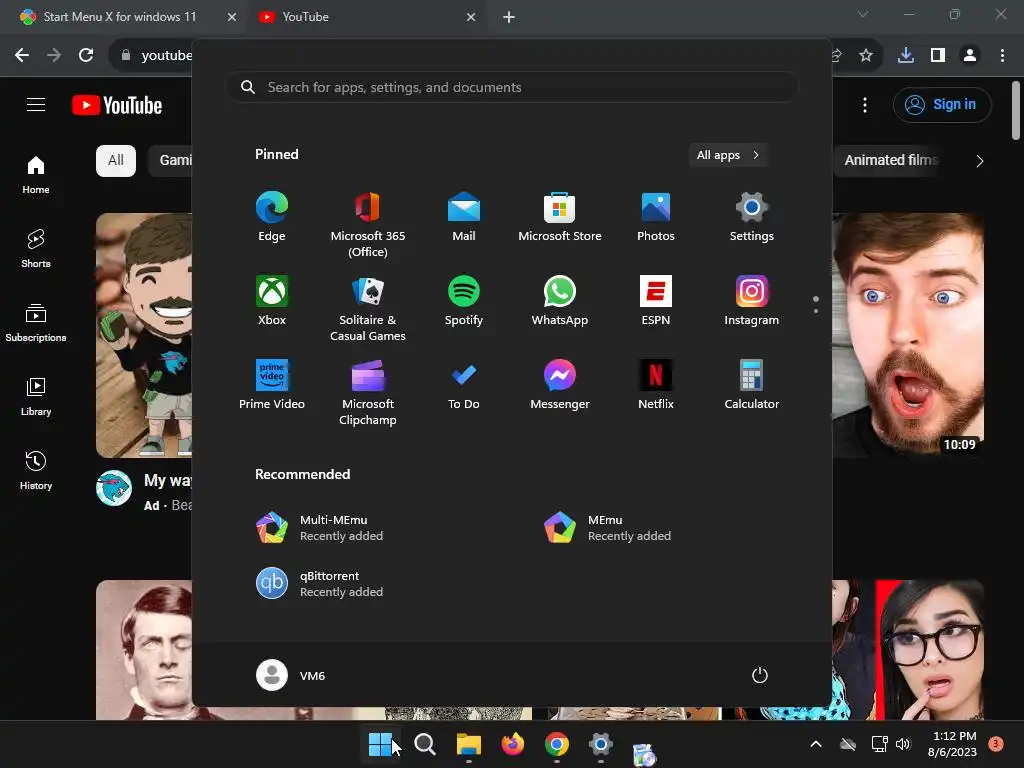
Task: Reload the YouTube page
Action: coord(86,56)
